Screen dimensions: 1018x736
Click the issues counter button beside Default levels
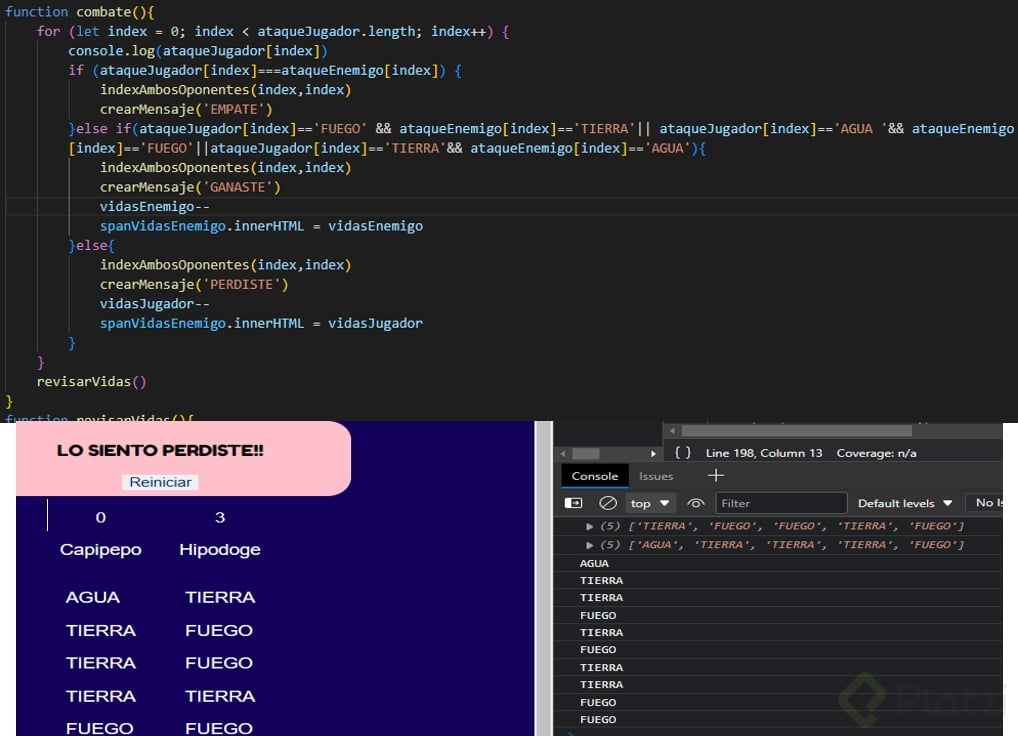coord(984,503)
